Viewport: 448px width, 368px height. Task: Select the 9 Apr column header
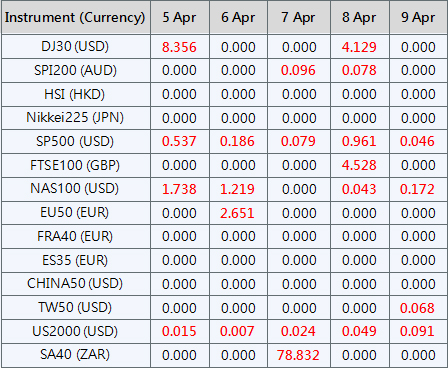pos(418,18)
